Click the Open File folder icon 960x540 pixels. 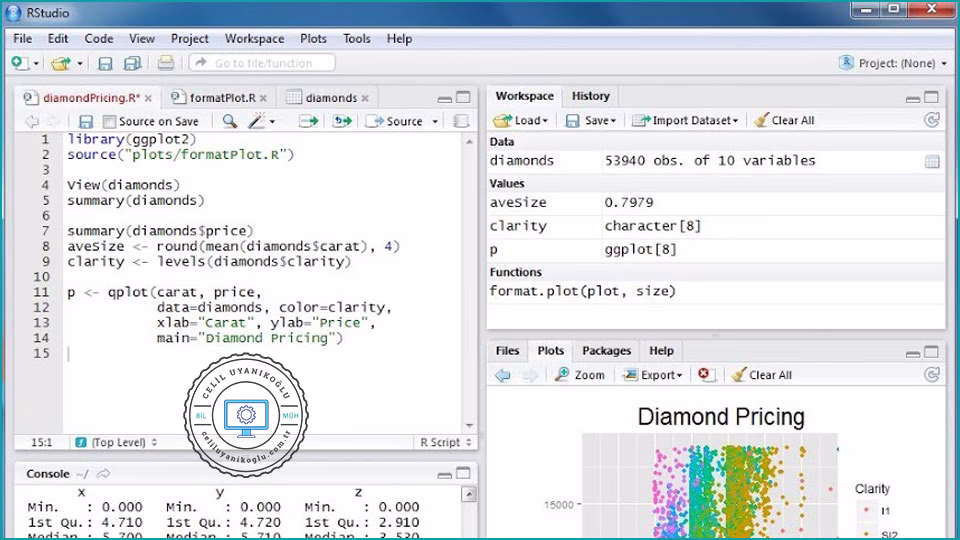click(61, 62)
